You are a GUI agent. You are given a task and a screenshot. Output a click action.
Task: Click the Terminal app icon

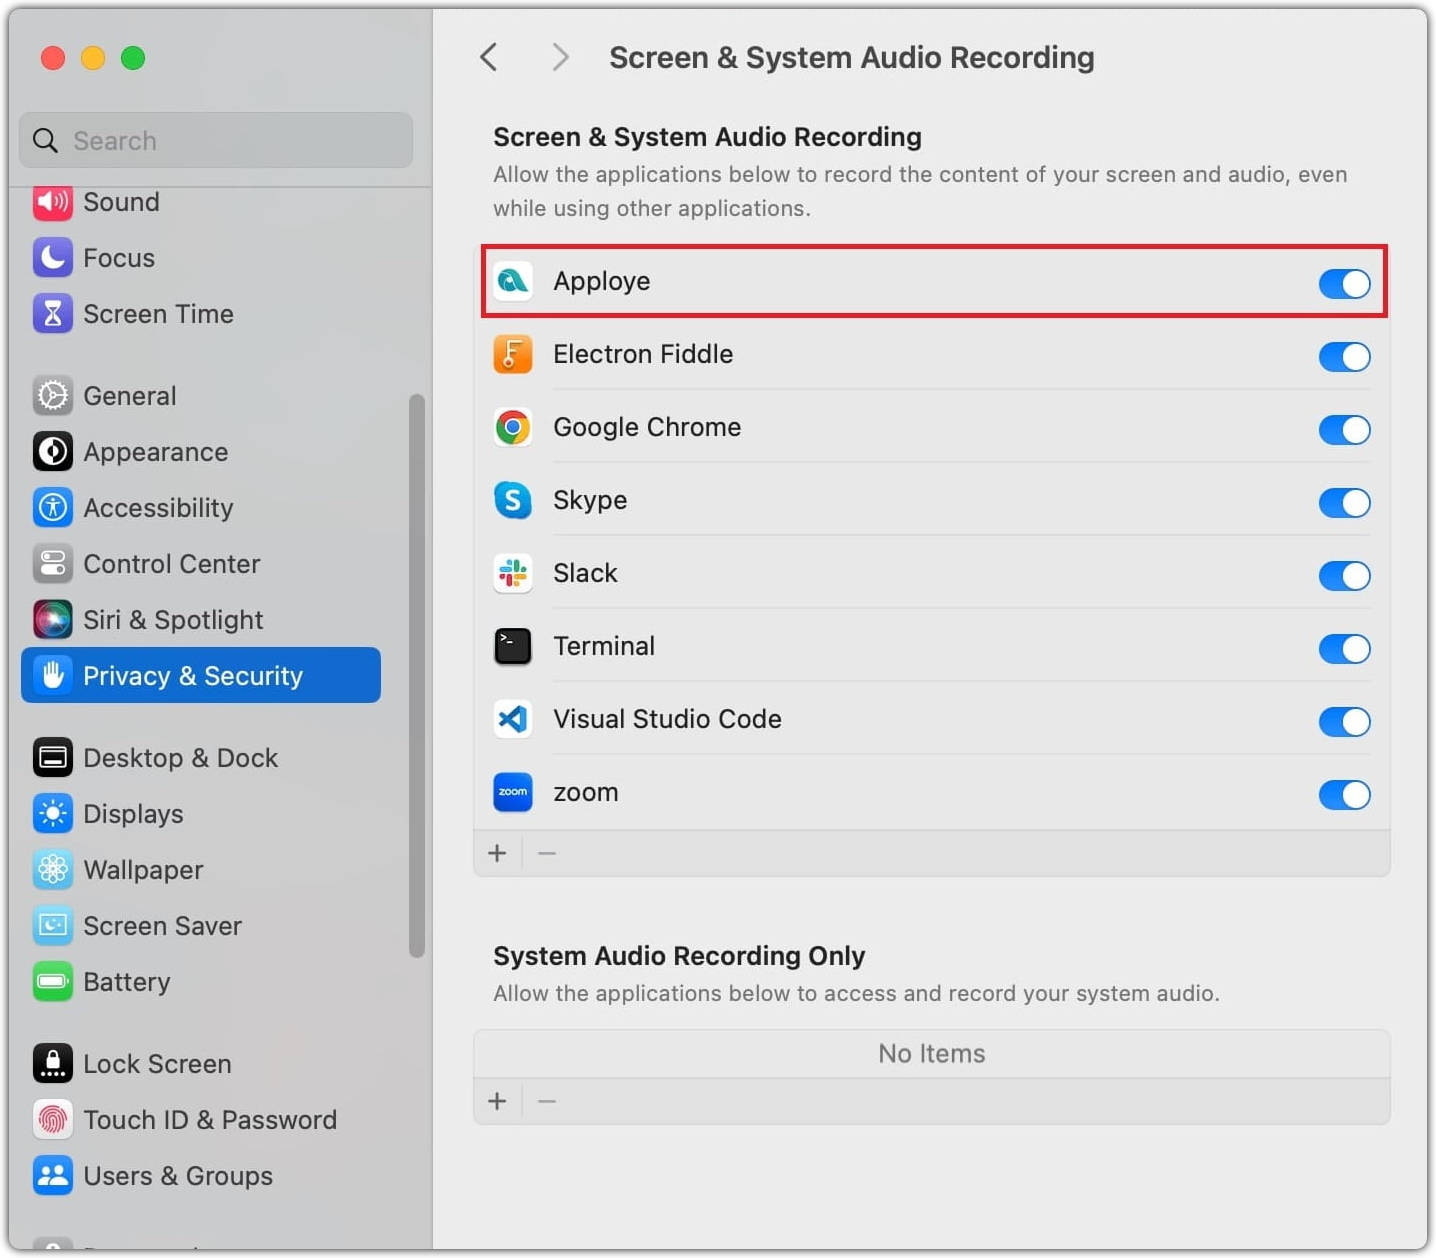click(x=513, y=647)
